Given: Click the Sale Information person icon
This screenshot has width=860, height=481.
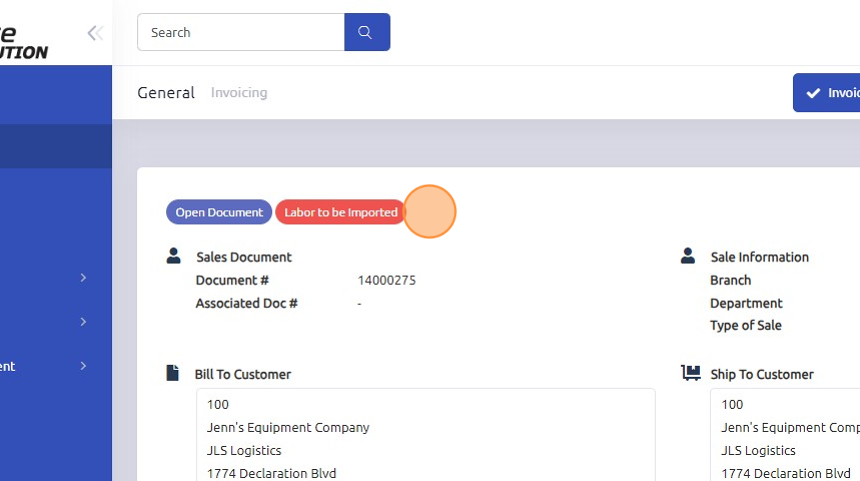Looking at the screenshot, I should 688,256.
